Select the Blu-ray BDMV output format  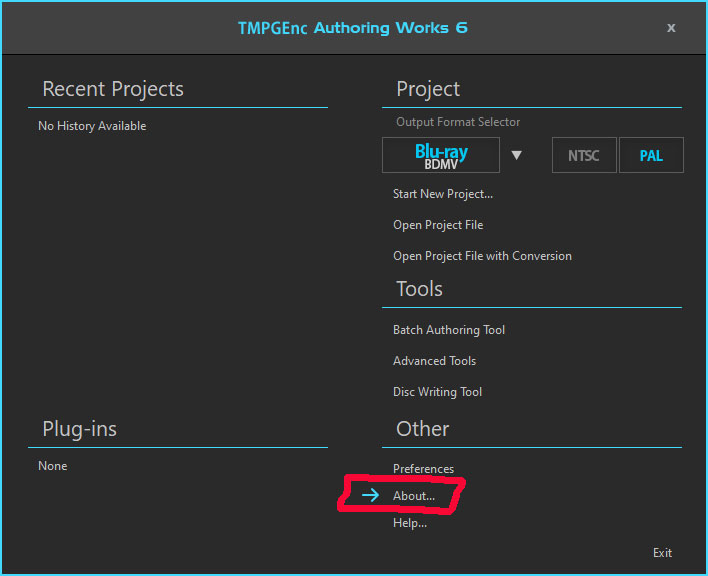click(x=441, y=155)
